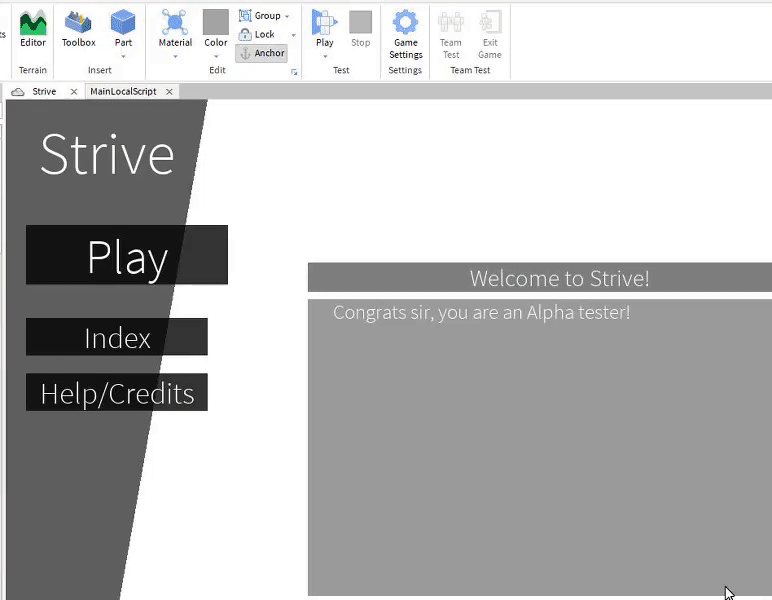
Task: Click the Exit Game button
Action: pos(489,34)
